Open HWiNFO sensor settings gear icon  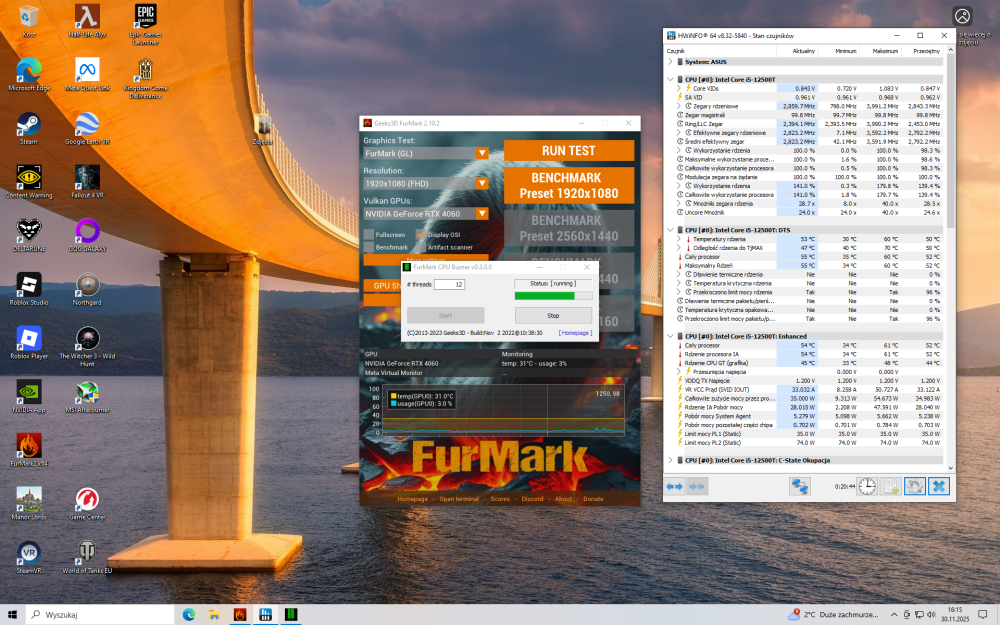pyautogui.click(x=914, y=486)
